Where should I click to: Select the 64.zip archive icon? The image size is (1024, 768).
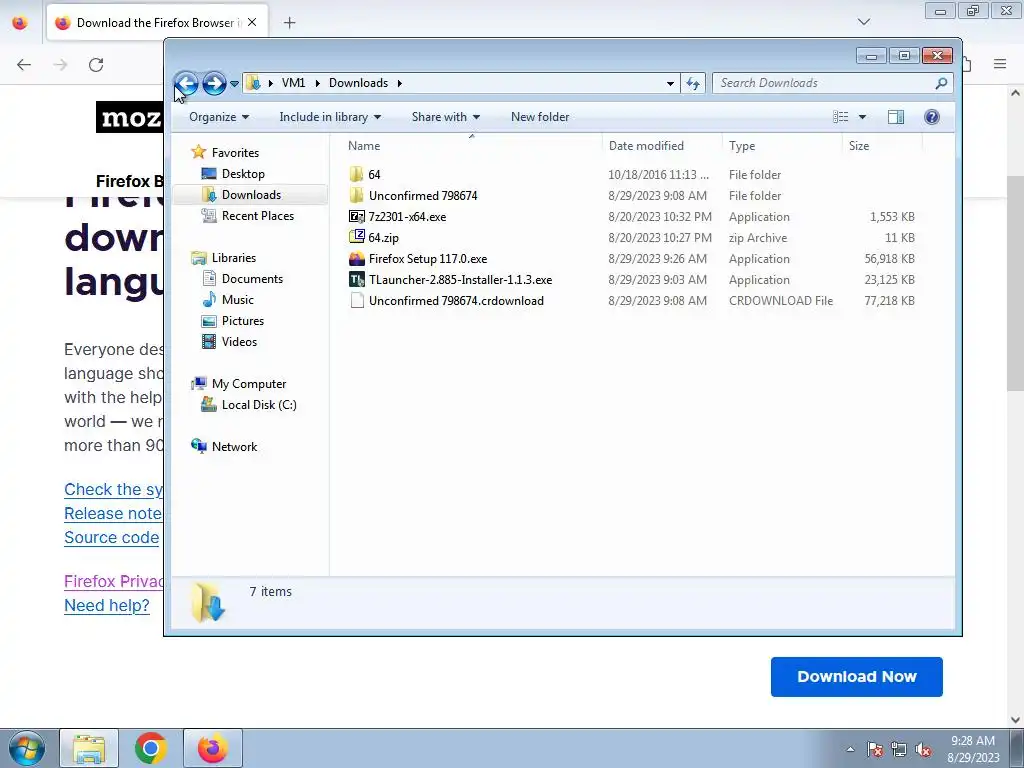[x=357, y=237]
